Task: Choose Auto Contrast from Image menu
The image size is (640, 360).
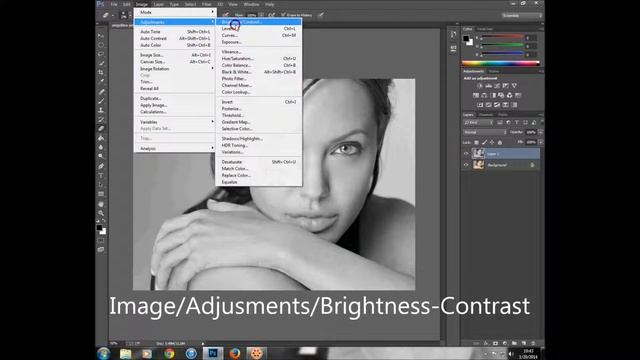Action: 175,38
